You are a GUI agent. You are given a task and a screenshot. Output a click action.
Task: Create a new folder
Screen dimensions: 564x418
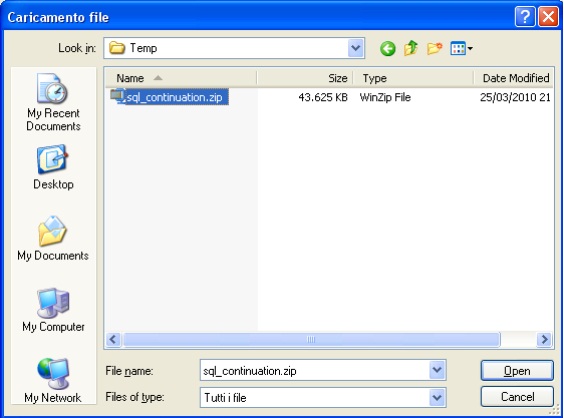435,48
